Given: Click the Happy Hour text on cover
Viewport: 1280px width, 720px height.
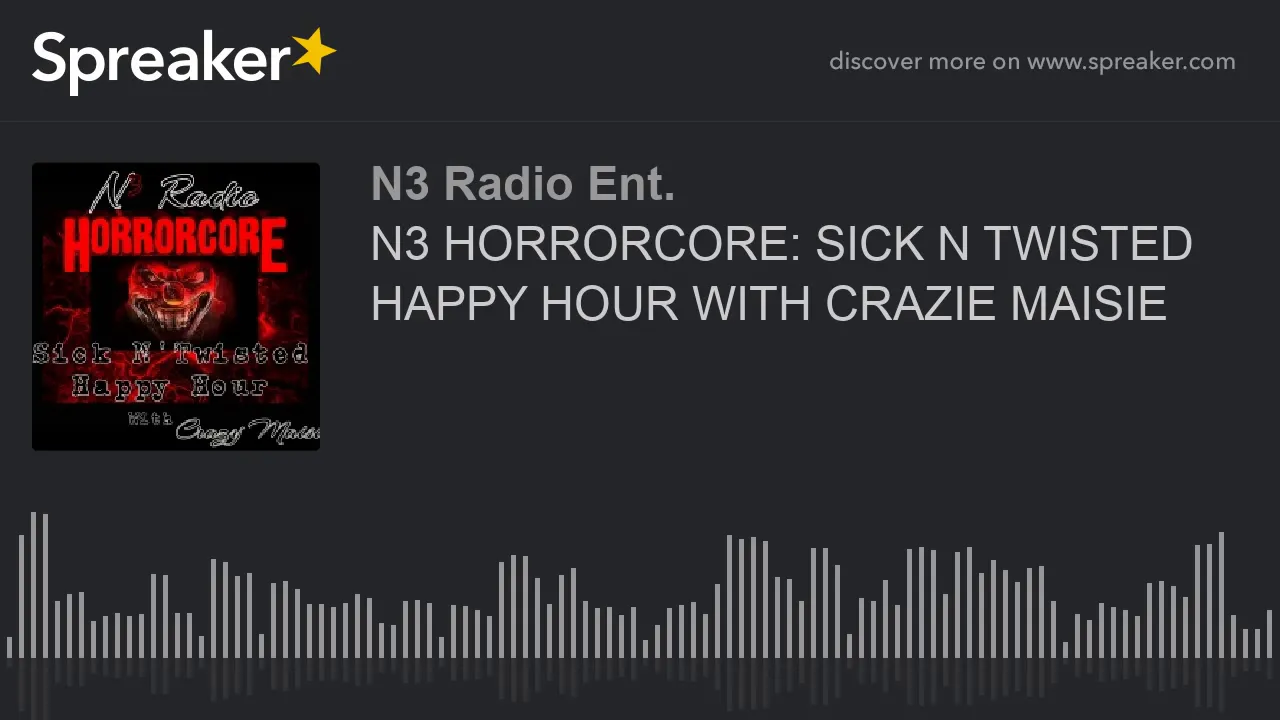Looking at the screenshot, I should pyautogui.click(x=170, y=387).
